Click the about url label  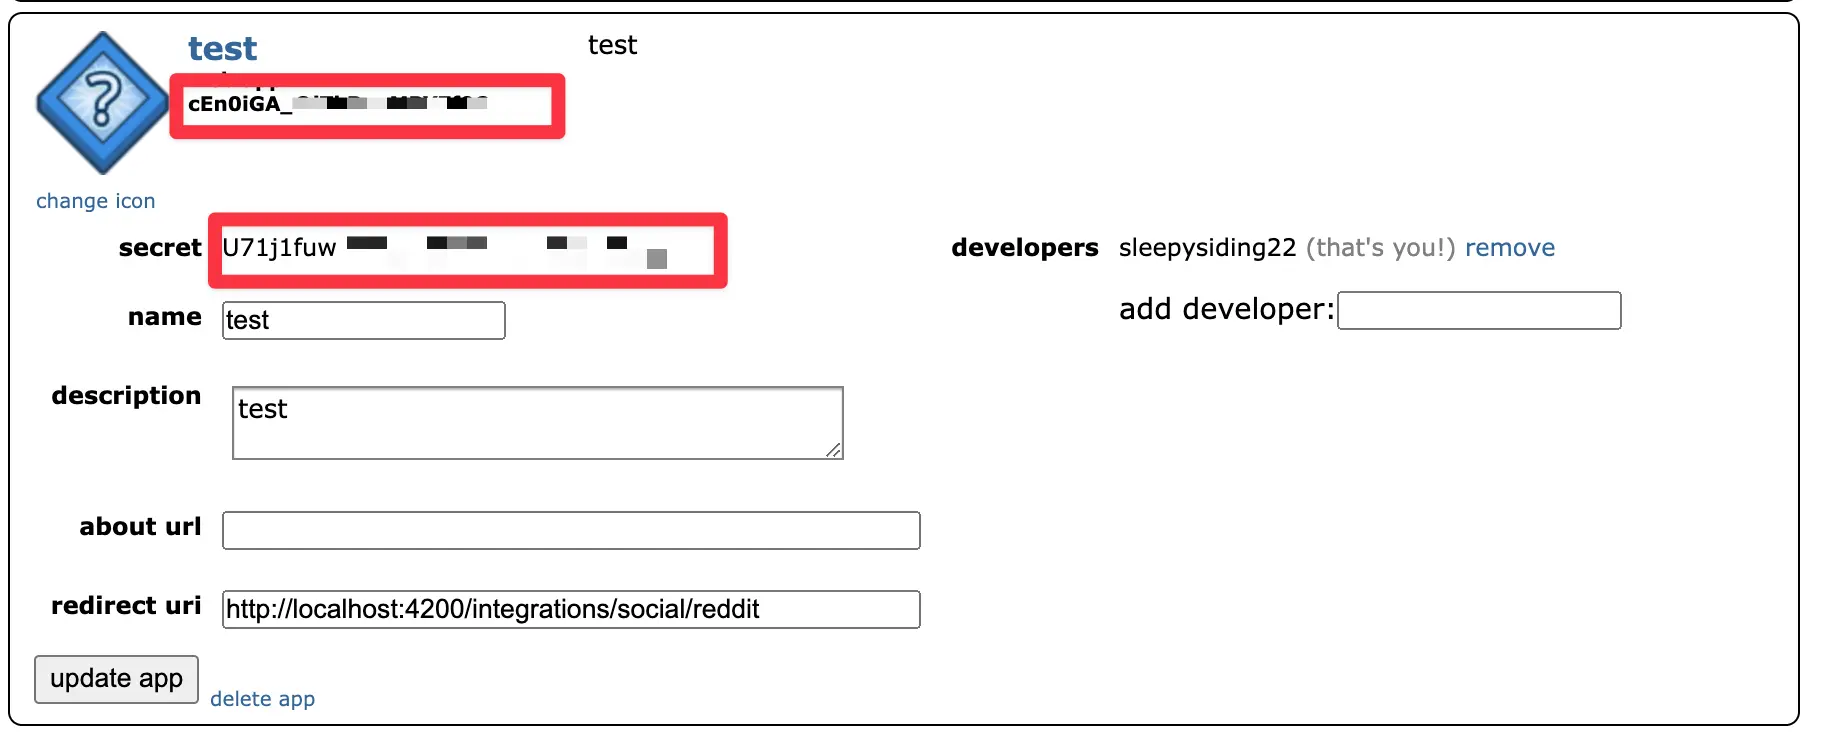[x=140, y=527]
